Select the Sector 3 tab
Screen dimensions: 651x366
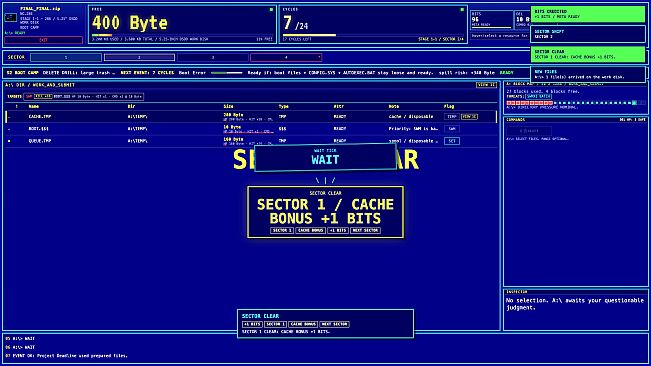(x=213, y=57)
